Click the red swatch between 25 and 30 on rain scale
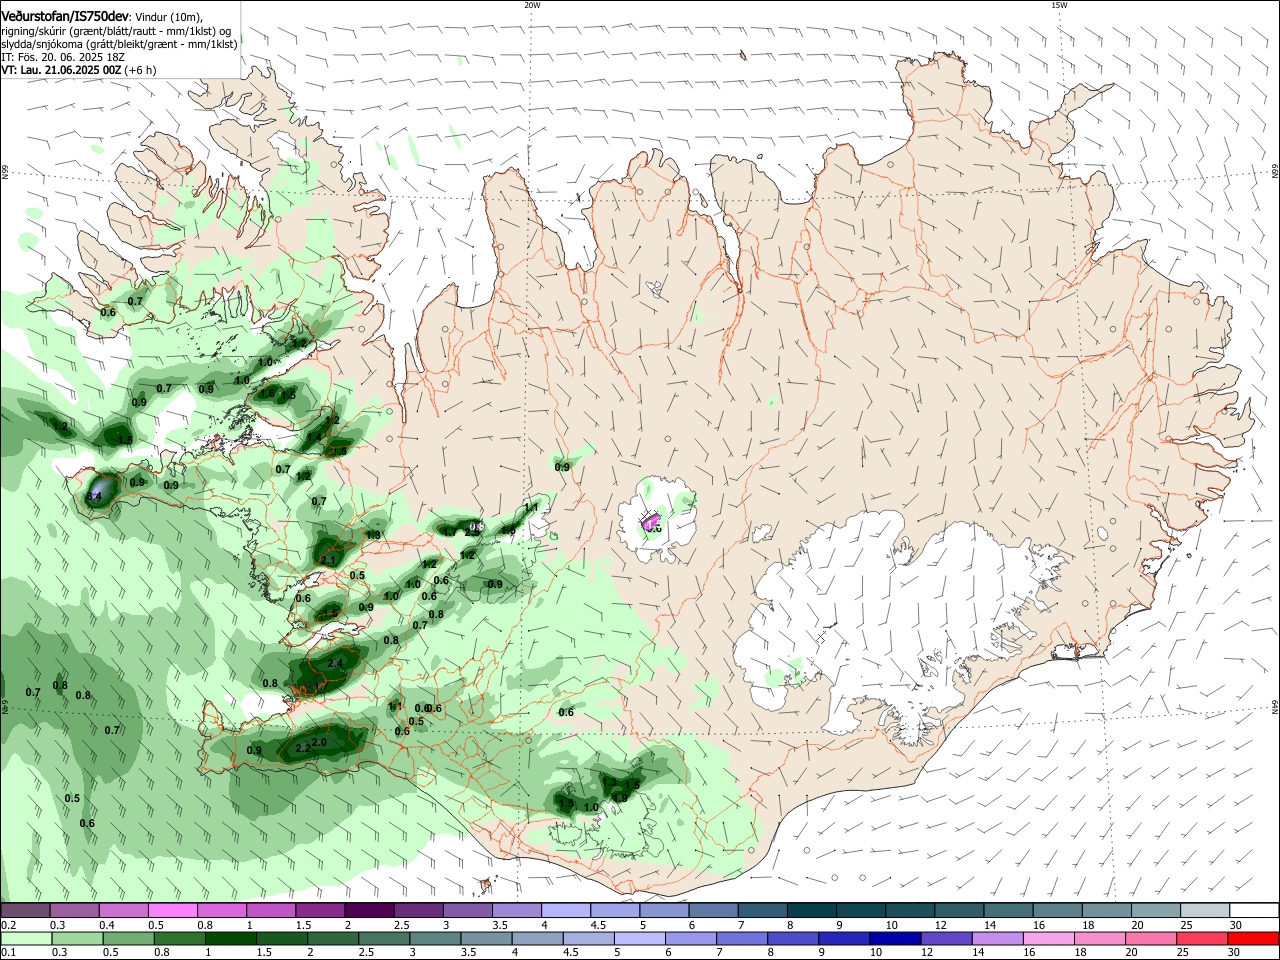Viewport: 1280px width, 960px height. point(1205,939)
